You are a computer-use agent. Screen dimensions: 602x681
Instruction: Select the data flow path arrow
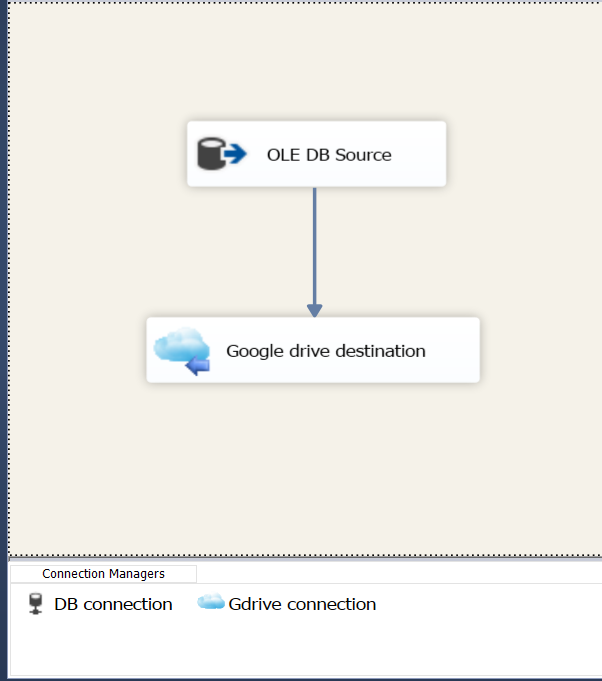tap(314, 252)
